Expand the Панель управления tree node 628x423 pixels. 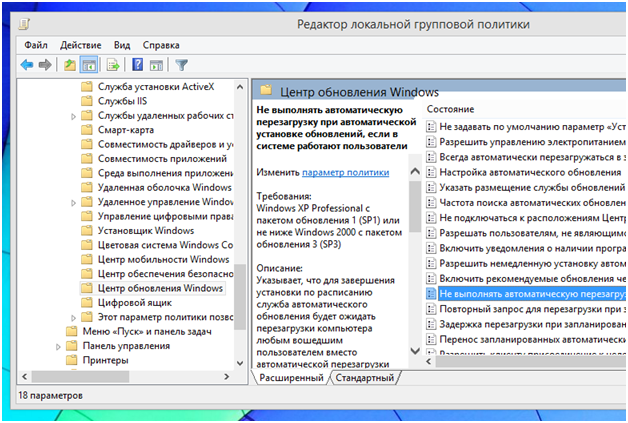pyautogui.click(x=57, y=346)
